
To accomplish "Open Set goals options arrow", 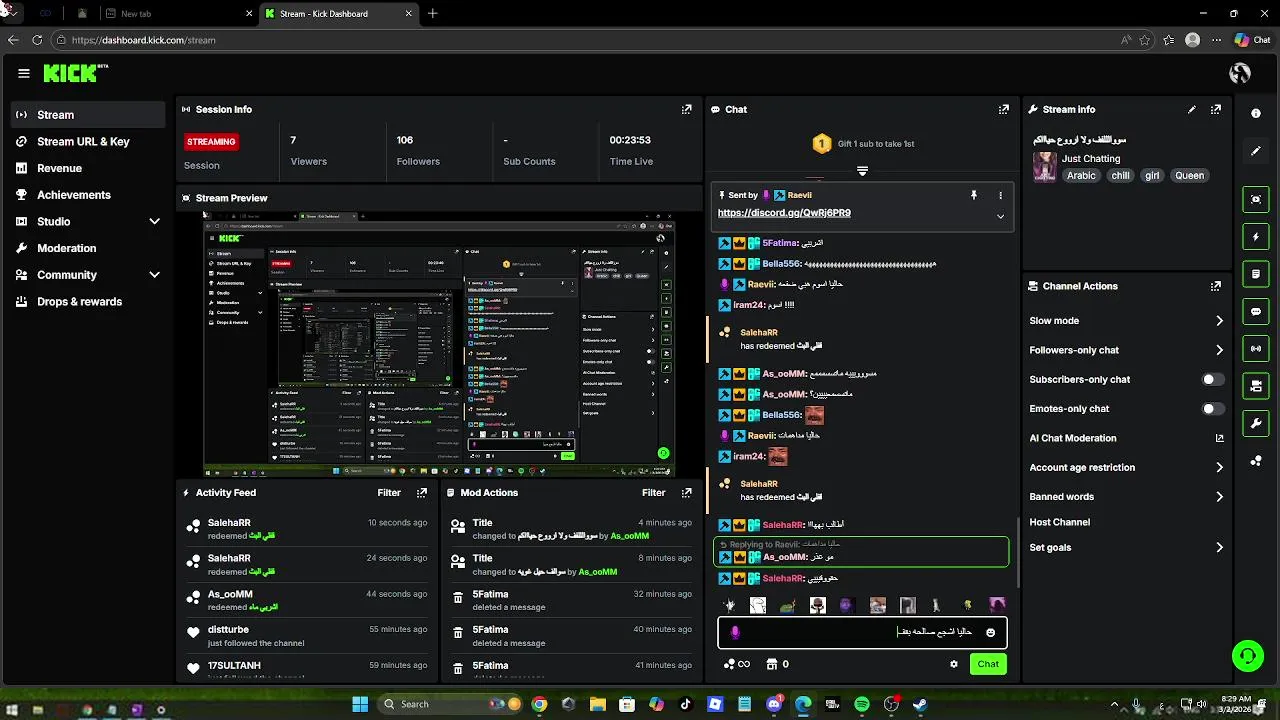I will (1219, 547).
